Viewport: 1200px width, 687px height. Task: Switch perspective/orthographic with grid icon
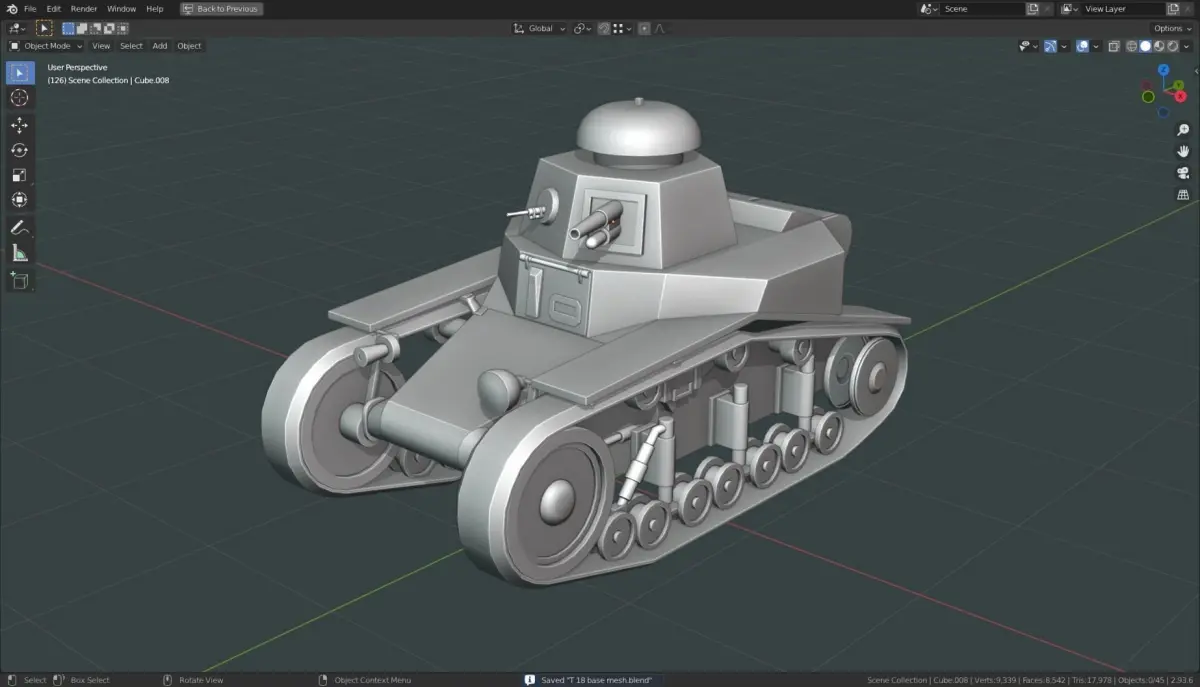click(x=1183, y=195)
